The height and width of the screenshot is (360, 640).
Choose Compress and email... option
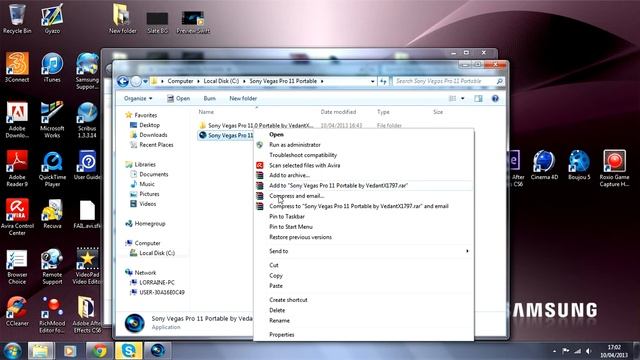click(297, 196)
